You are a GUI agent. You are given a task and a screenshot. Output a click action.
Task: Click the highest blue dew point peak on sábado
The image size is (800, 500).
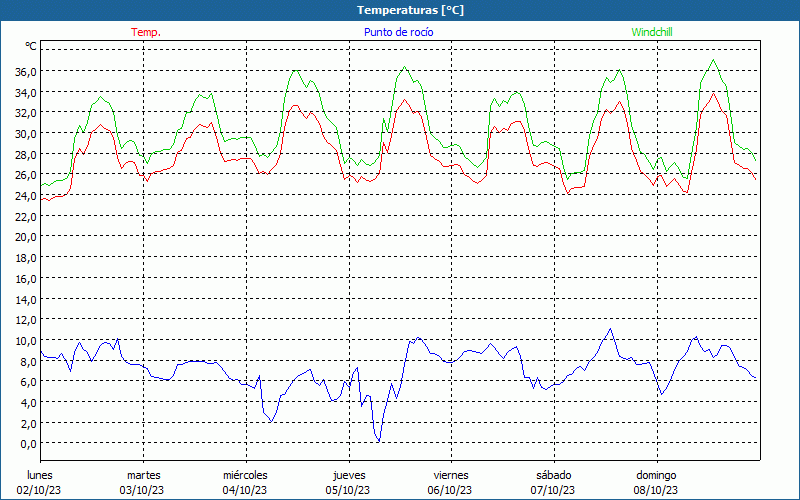click(x=610, y=329)
